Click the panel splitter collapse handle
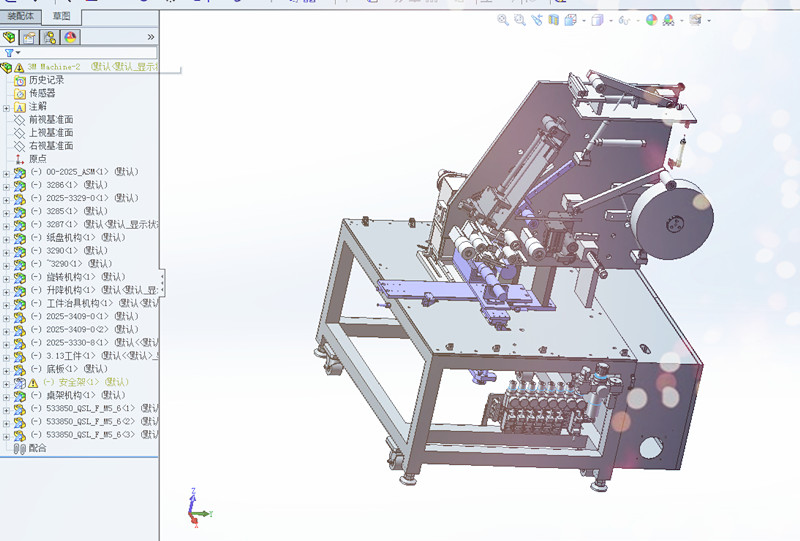The width and height of the screenshot is (800, 541). [x=162, y=282]
